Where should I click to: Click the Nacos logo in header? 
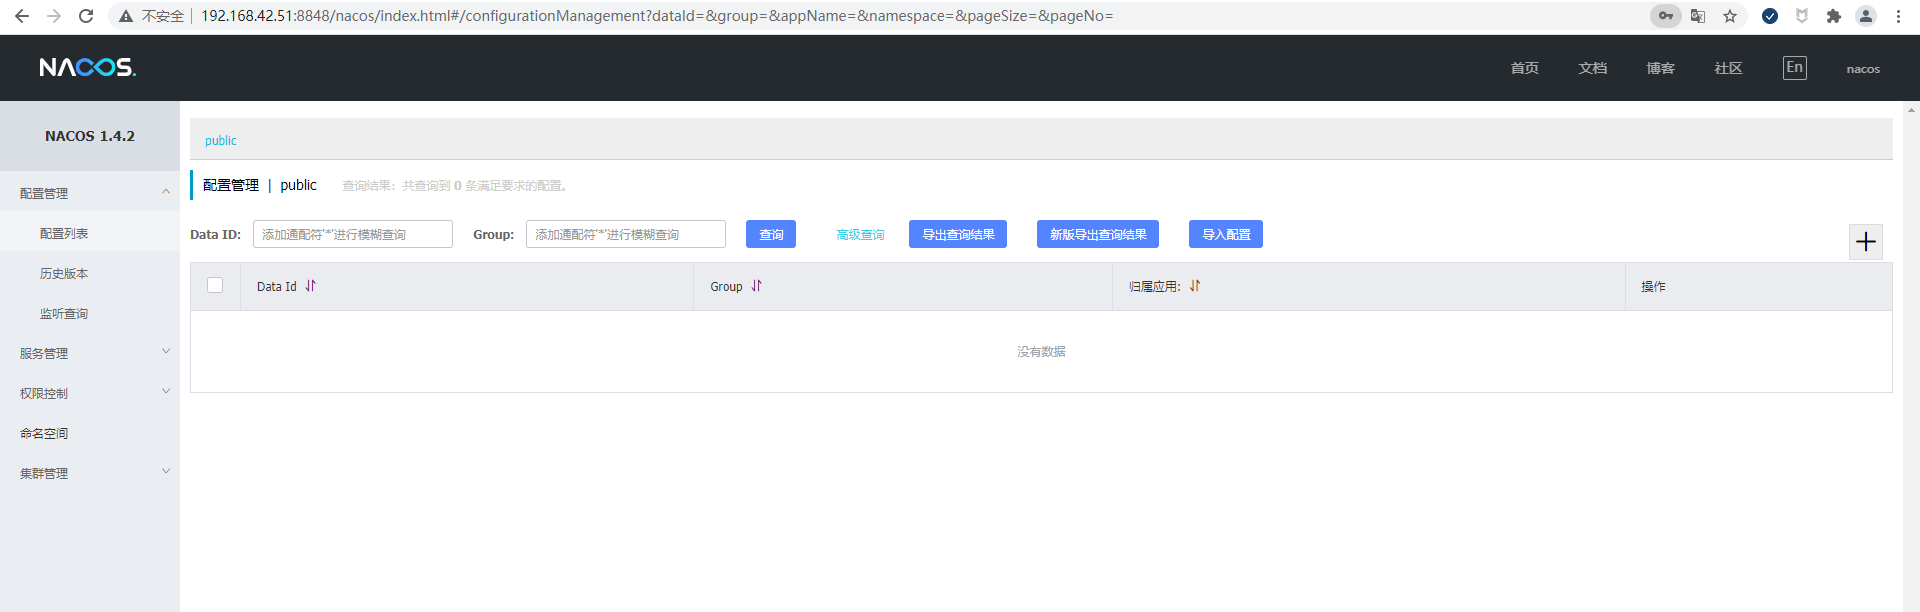88,67
